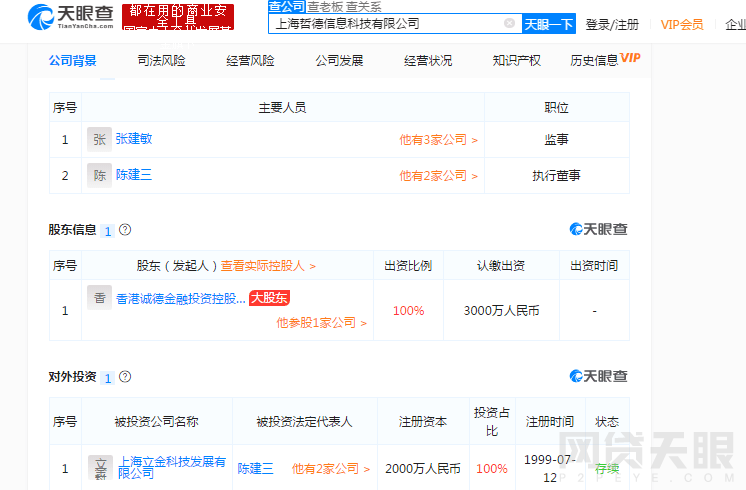Select the 查老板 search tab
Viewport: 746px width, 490px height.
[x=325, y=7]
